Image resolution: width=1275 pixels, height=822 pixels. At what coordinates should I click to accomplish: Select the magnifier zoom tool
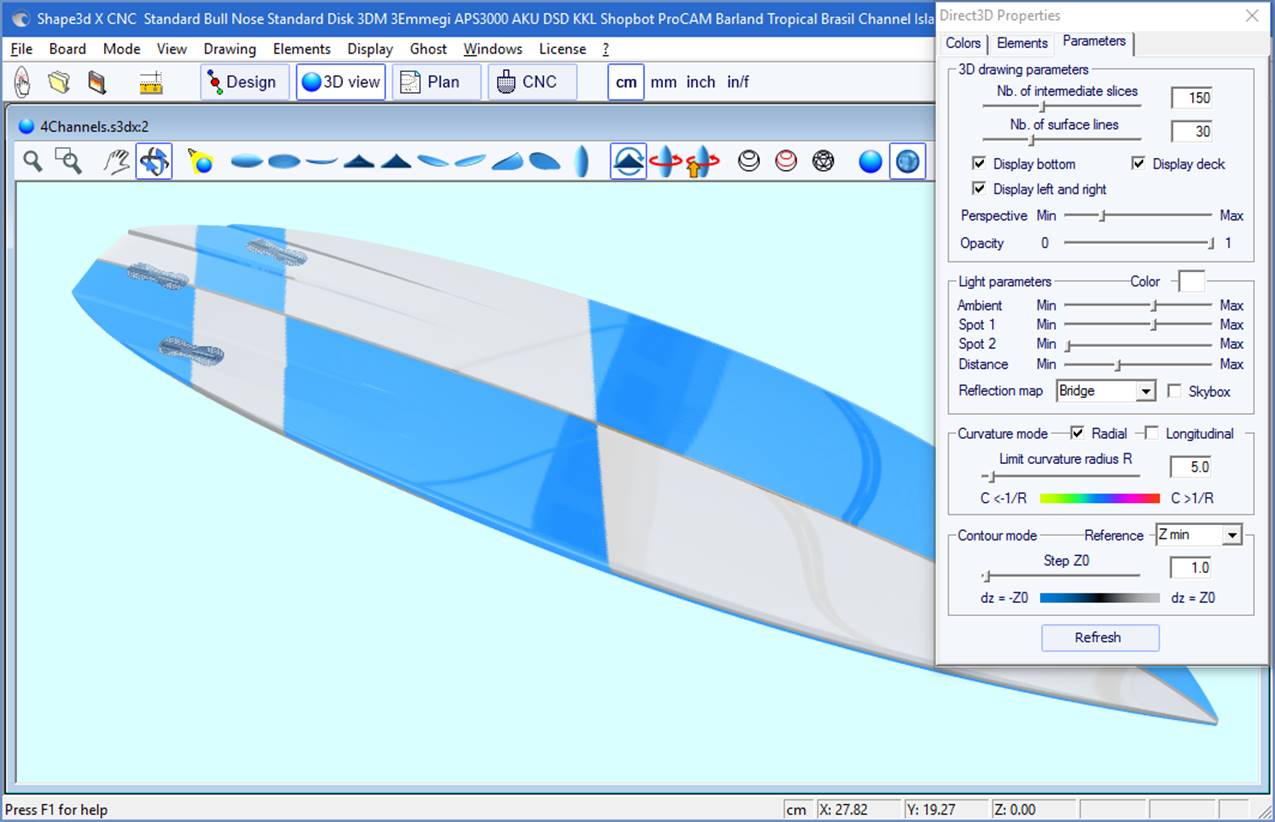click(33, 161)
